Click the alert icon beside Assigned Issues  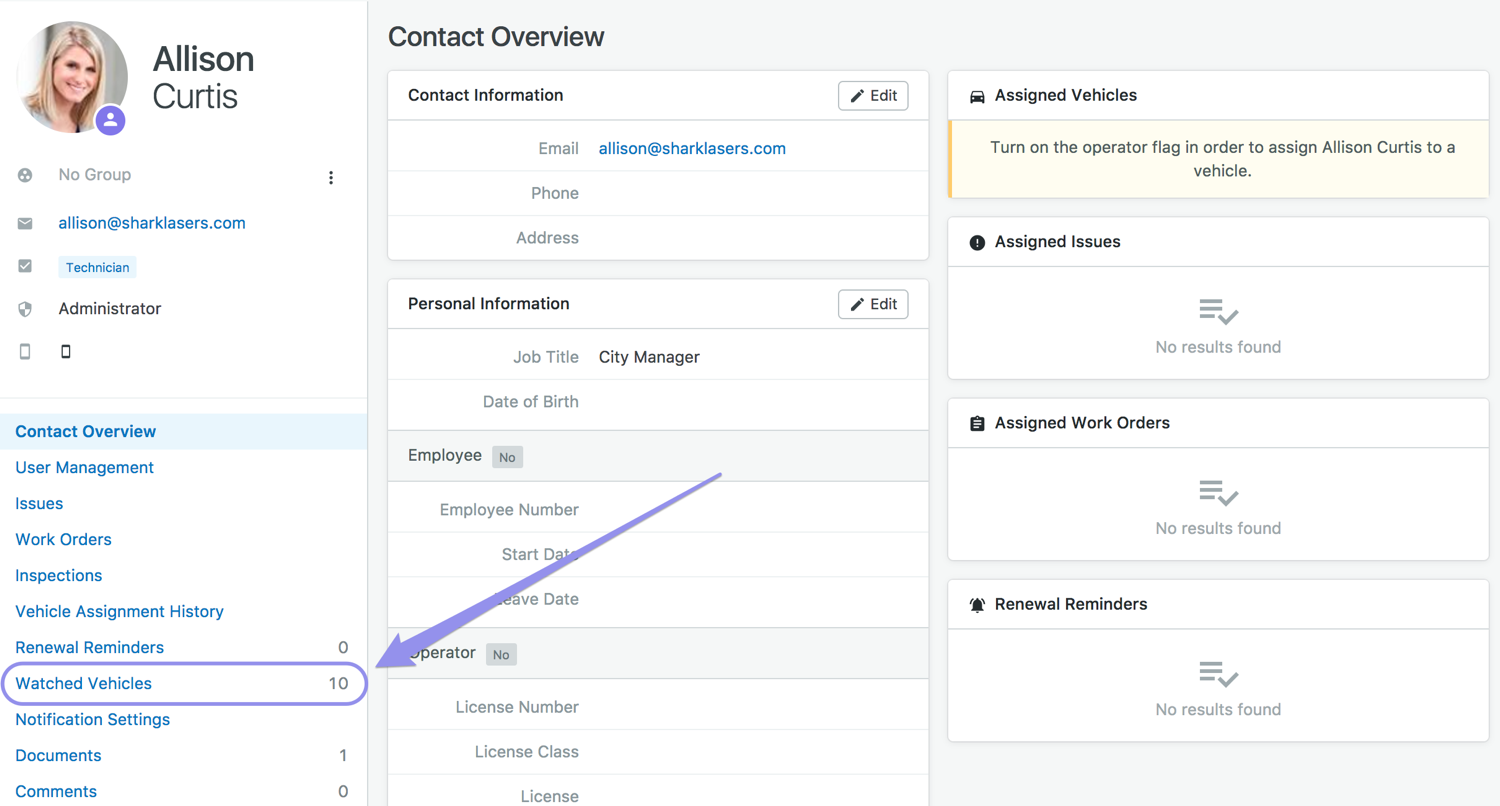pyautogui.click(x=977, y=243)
